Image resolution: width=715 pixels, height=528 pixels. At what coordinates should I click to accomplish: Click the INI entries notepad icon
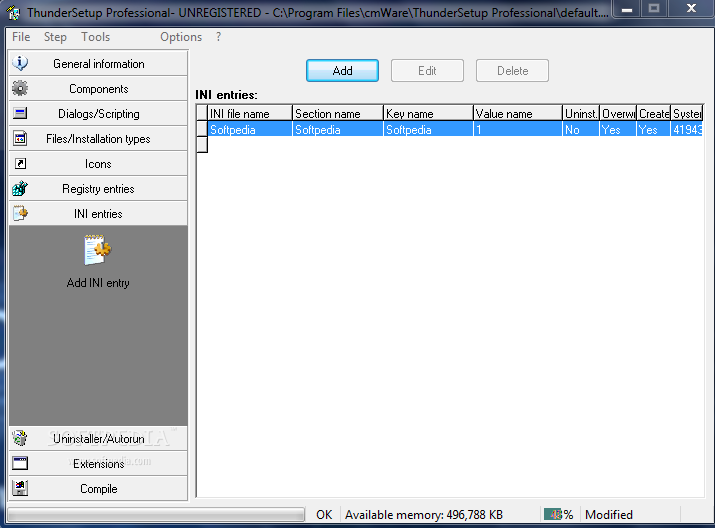[x=20, y=213]
